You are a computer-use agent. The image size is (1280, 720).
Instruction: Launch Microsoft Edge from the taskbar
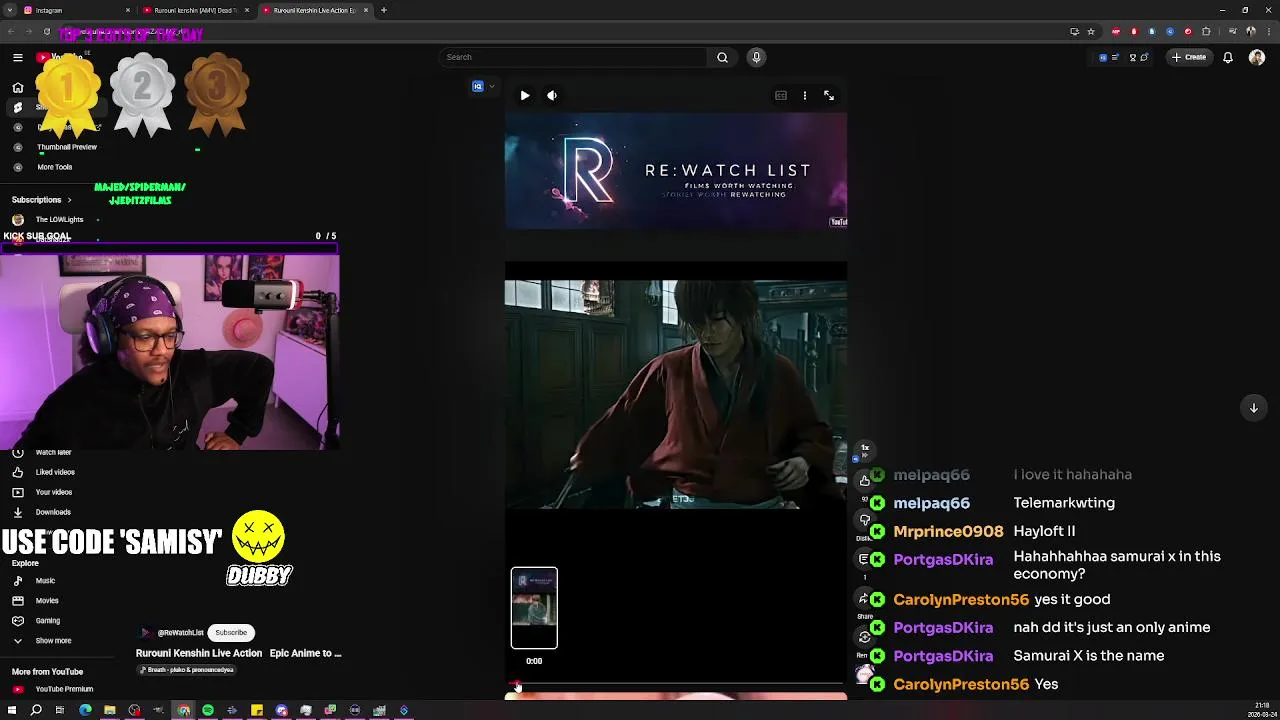(85, 710)
